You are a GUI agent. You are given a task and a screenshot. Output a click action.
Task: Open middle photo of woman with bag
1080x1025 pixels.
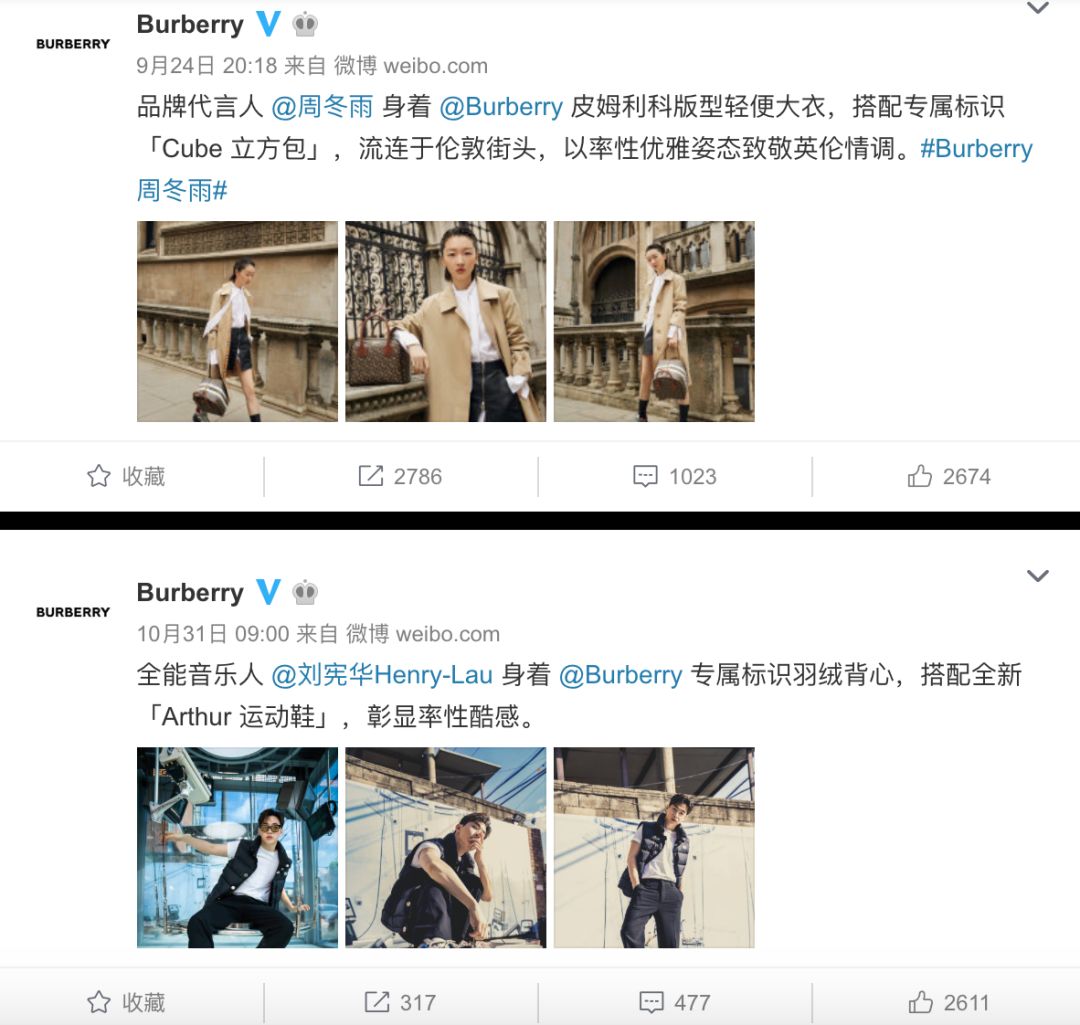(446, 321)
